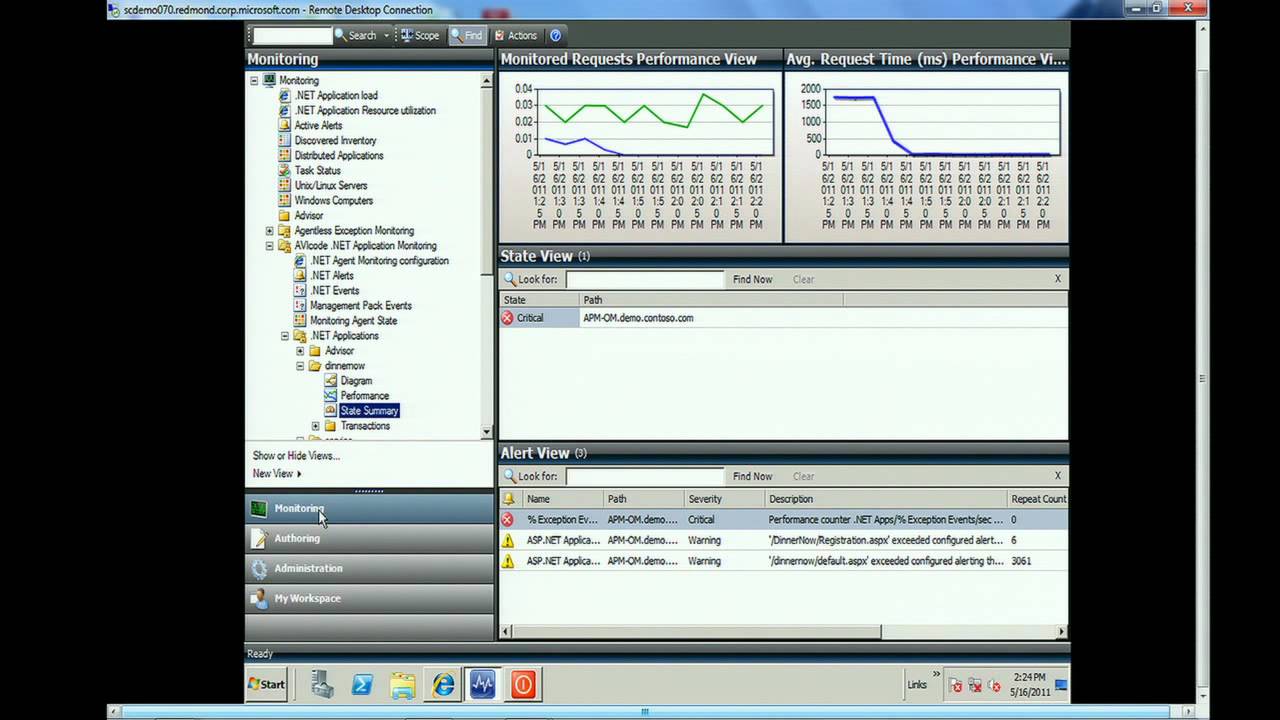The image size is (1280, 720).
Task: Switch to the Monitoring workspace
Action: pyautogui.click(x=369, y=508)
